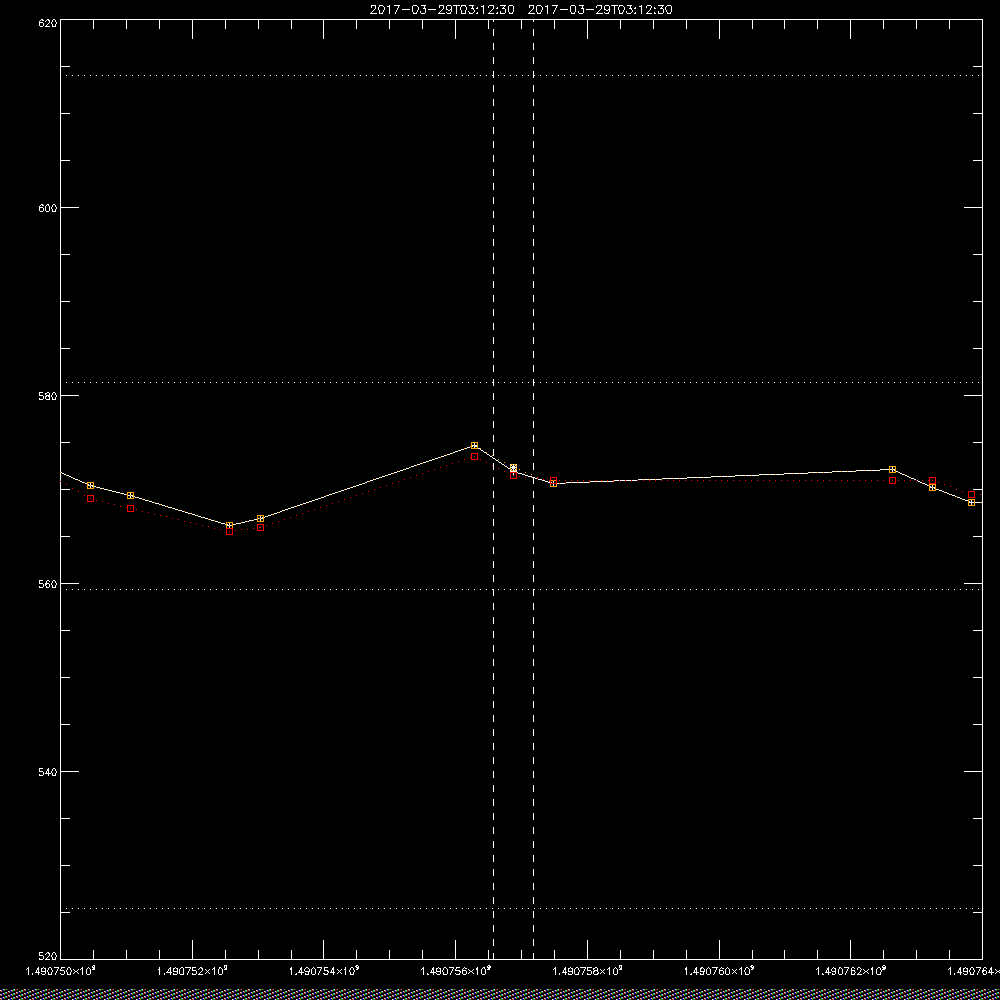Click x-axis label 1.490752×10⁹

tap(192, 971)
